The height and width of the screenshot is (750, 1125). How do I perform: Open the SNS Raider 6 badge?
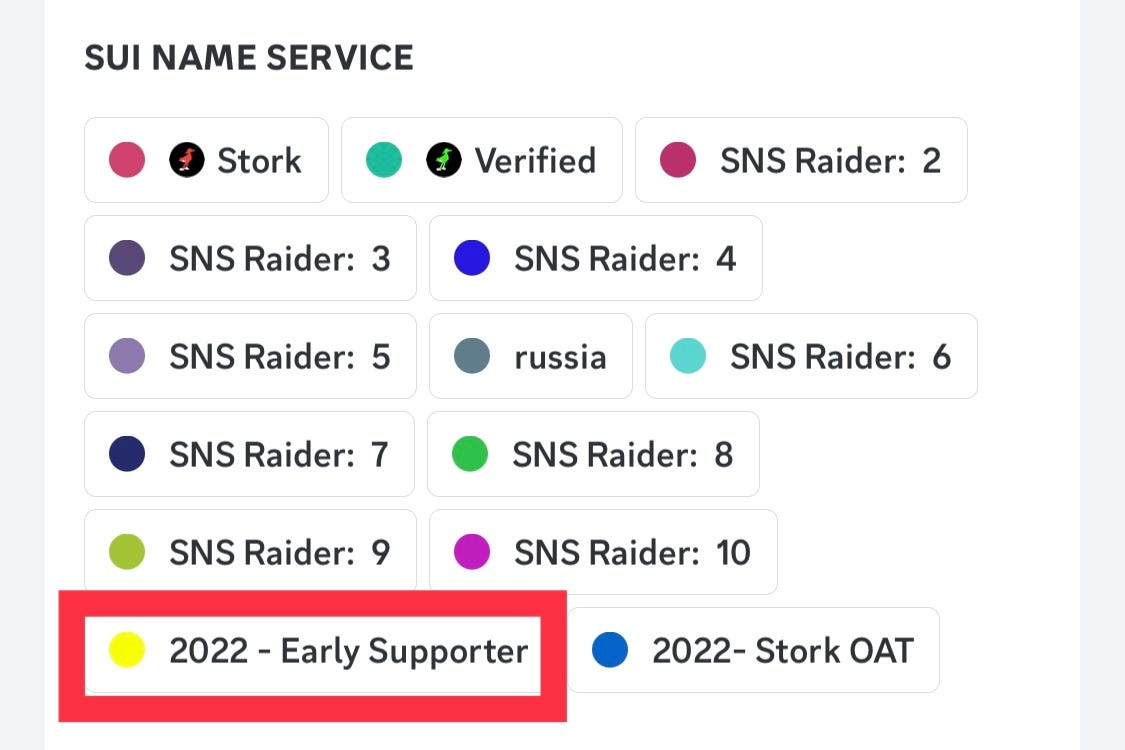click(811, 356)
